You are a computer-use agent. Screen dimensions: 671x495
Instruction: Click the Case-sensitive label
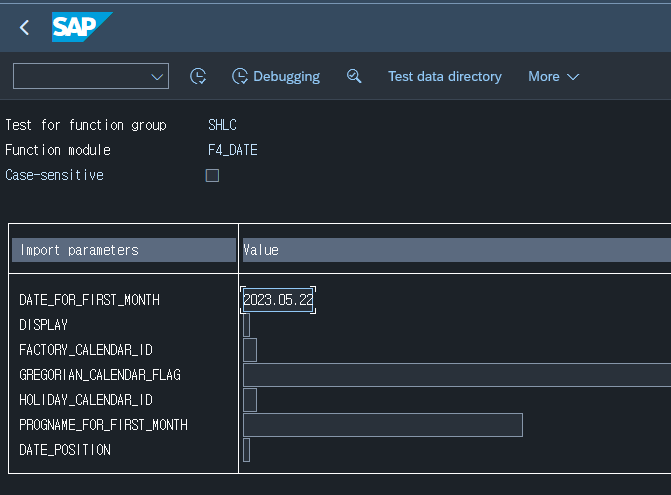[x=54, y=175]
